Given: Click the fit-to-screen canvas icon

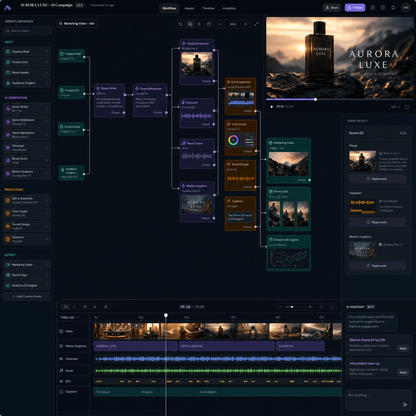Looking at the screenshot, I should 256,24.
